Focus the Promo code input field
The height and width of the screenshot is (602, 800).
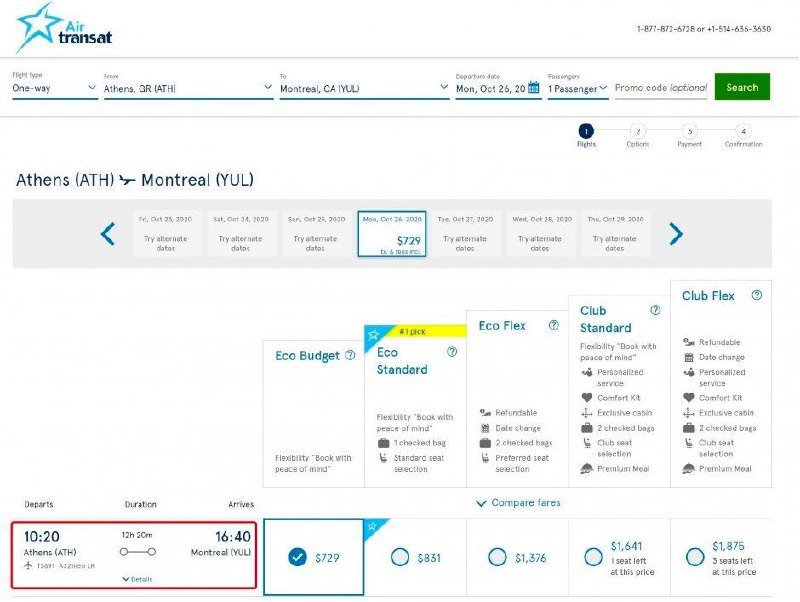coord(661,88)
